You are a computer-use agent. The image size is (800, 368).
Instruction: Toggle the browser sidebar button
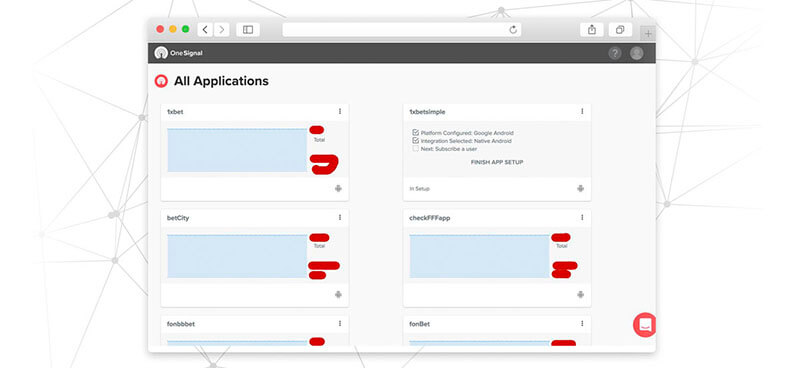(248, 30)
